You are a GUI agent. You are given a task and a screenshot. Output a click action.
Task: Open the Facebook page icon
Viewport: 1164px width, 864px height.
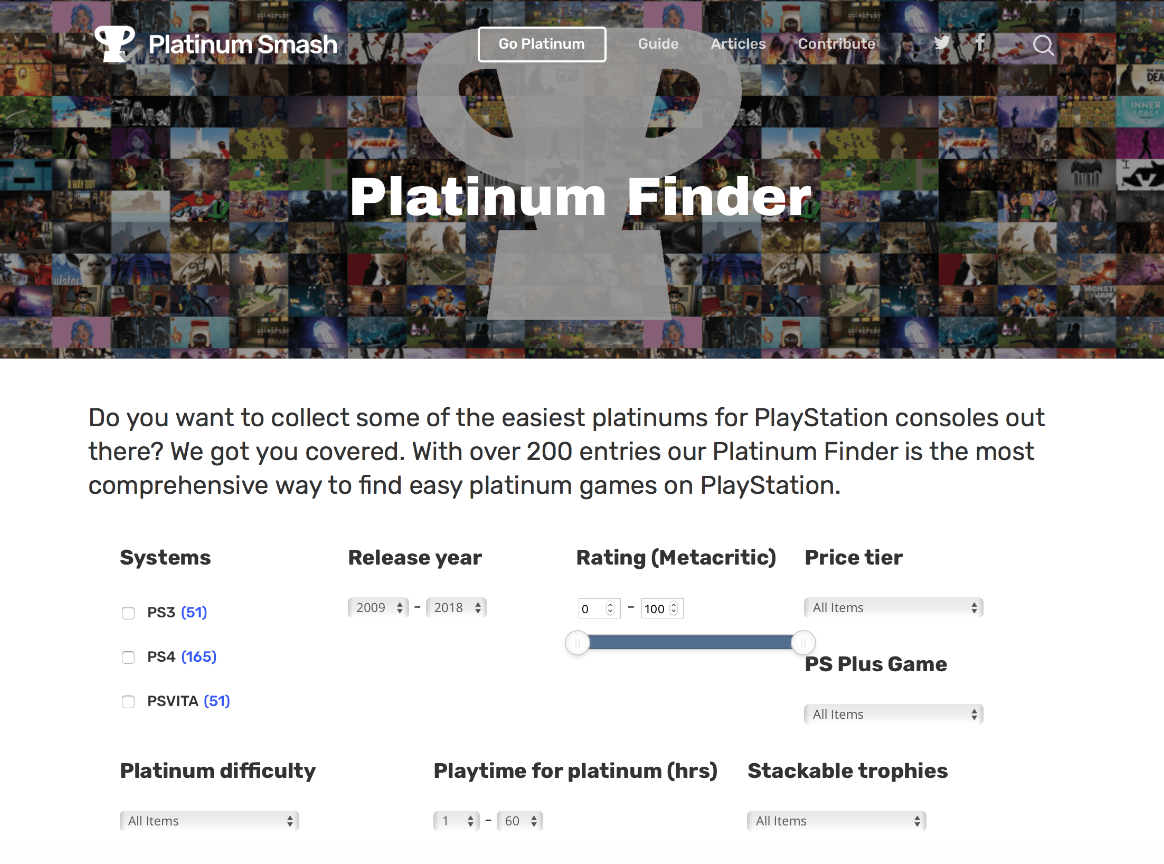[980, 43]
